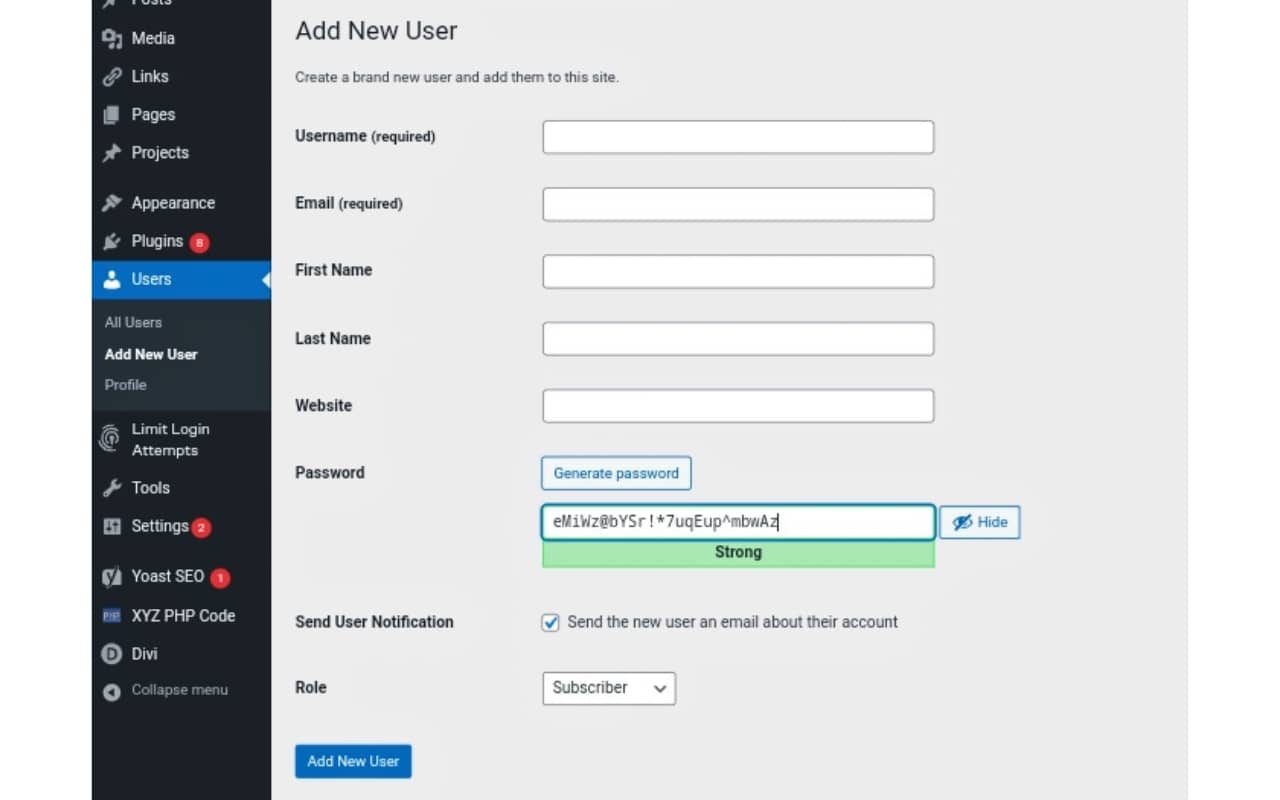Open the Profile menu item
1280x800 pixels.
[125, 385]
